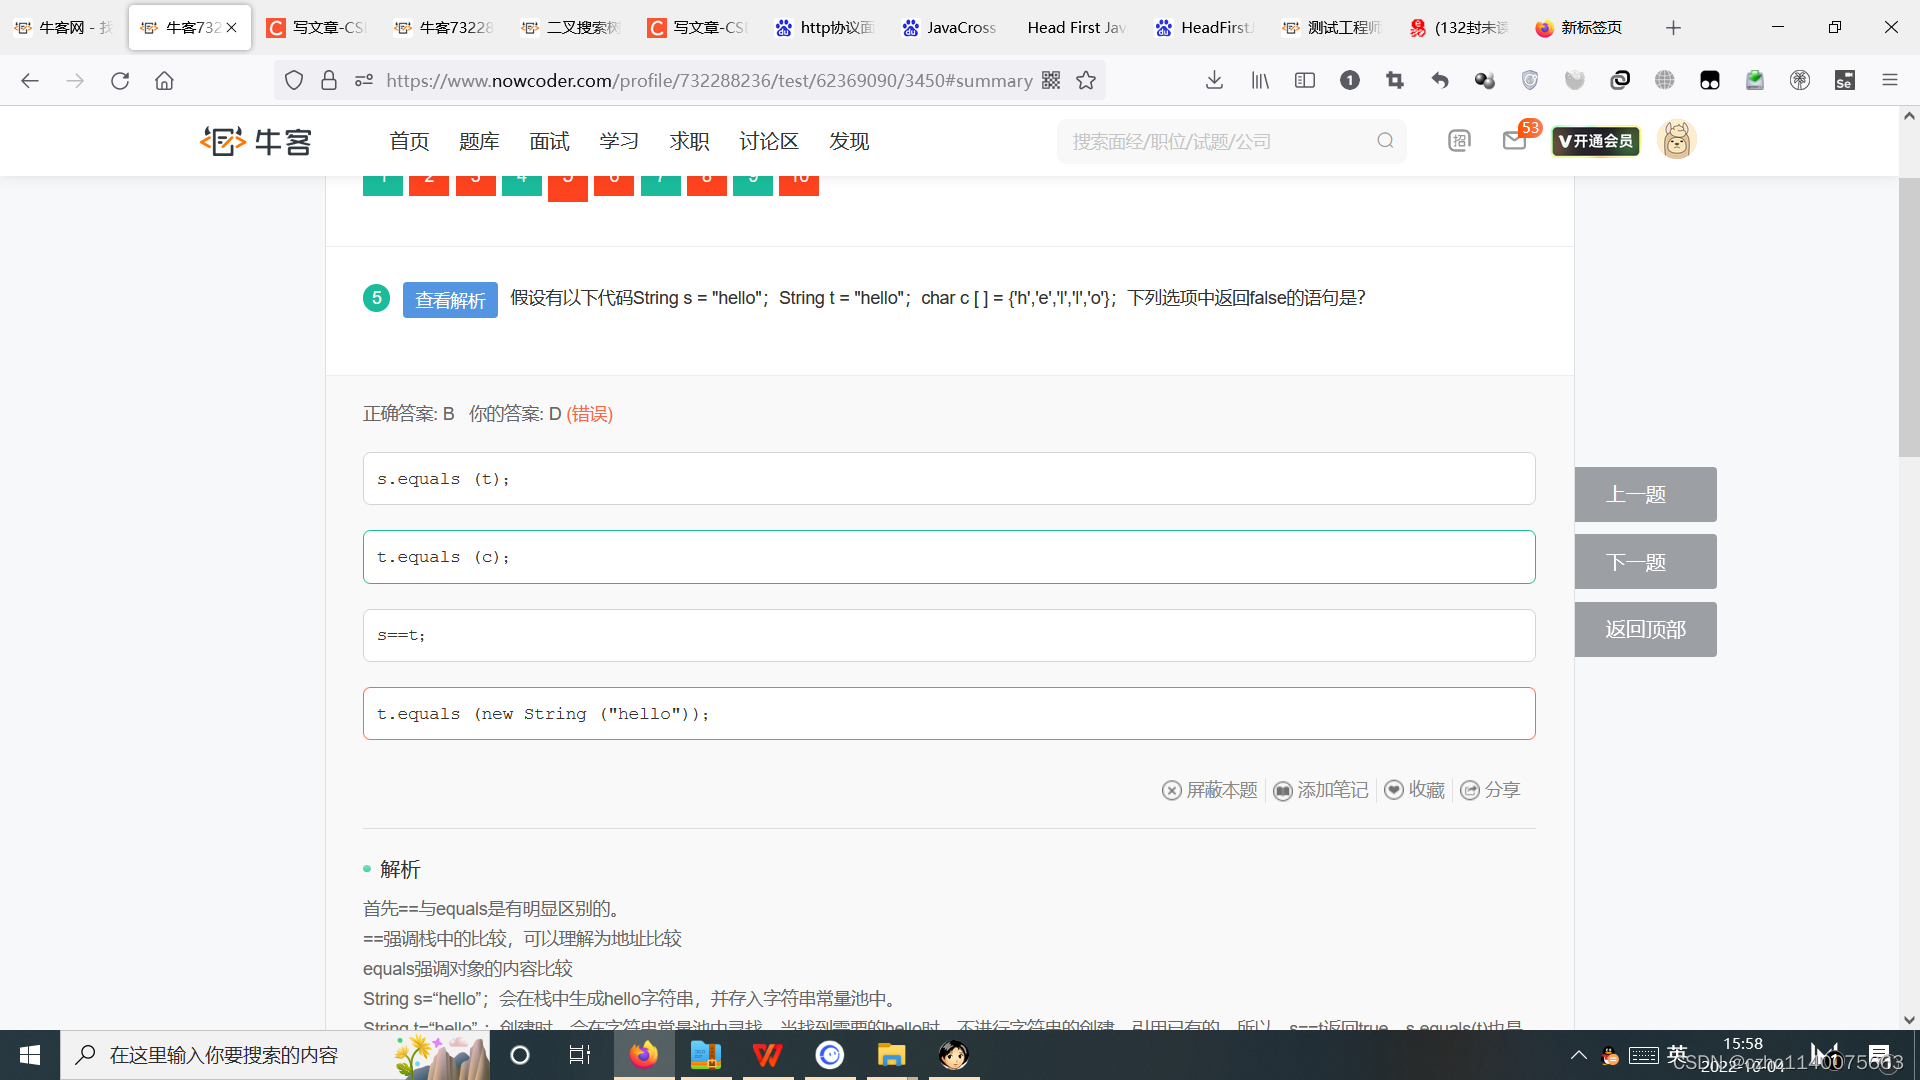The height and width of the screenshot is (1080, 1920).
Task: Go back with the browser back arrow
Action: [x=30, y=80]
